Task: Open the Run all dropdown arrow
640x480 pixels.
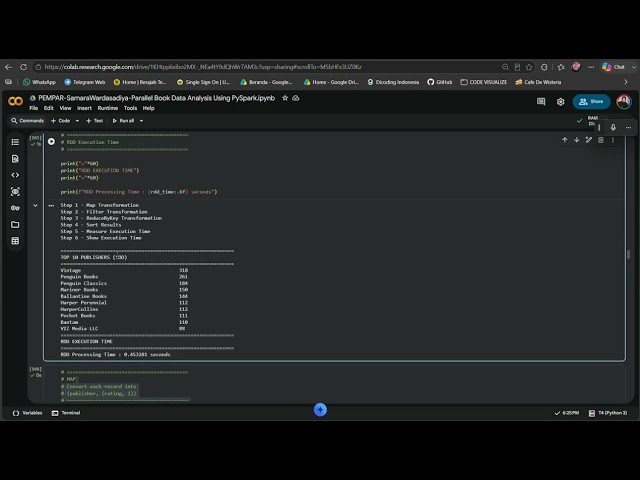Action: point(141,121)
